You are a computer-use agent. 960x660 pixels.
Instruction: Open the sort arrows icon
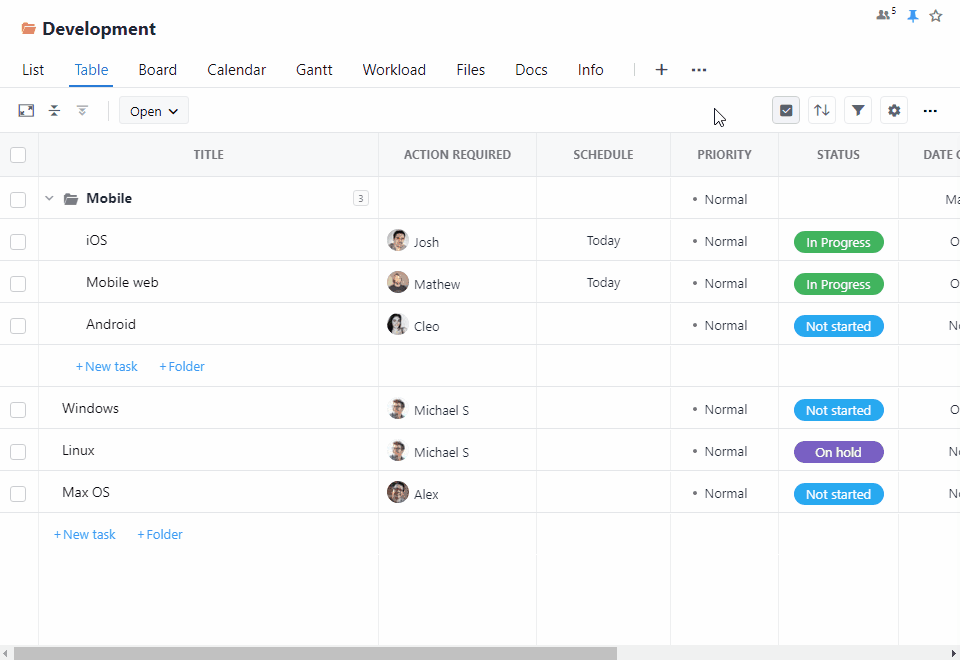click(822, 110)
